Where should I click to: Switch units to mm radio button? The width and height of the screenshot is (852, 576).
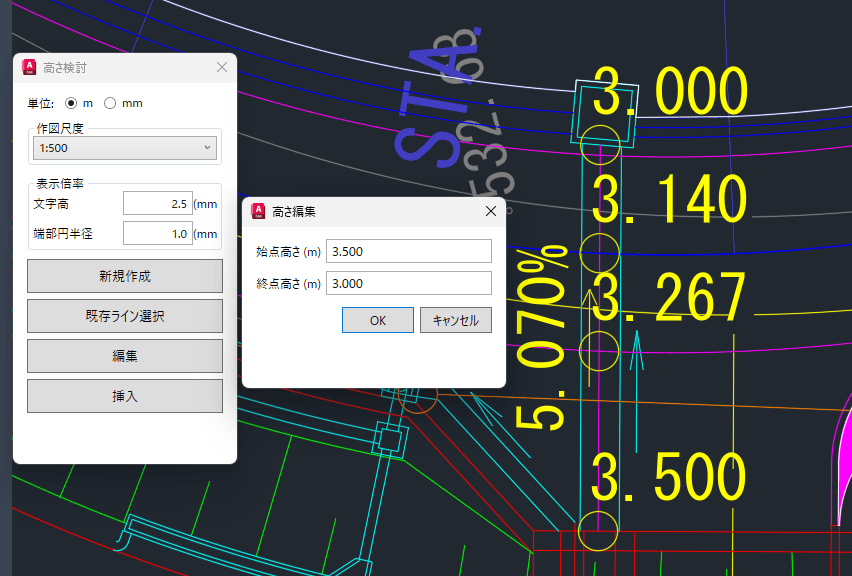click(110, 103)
